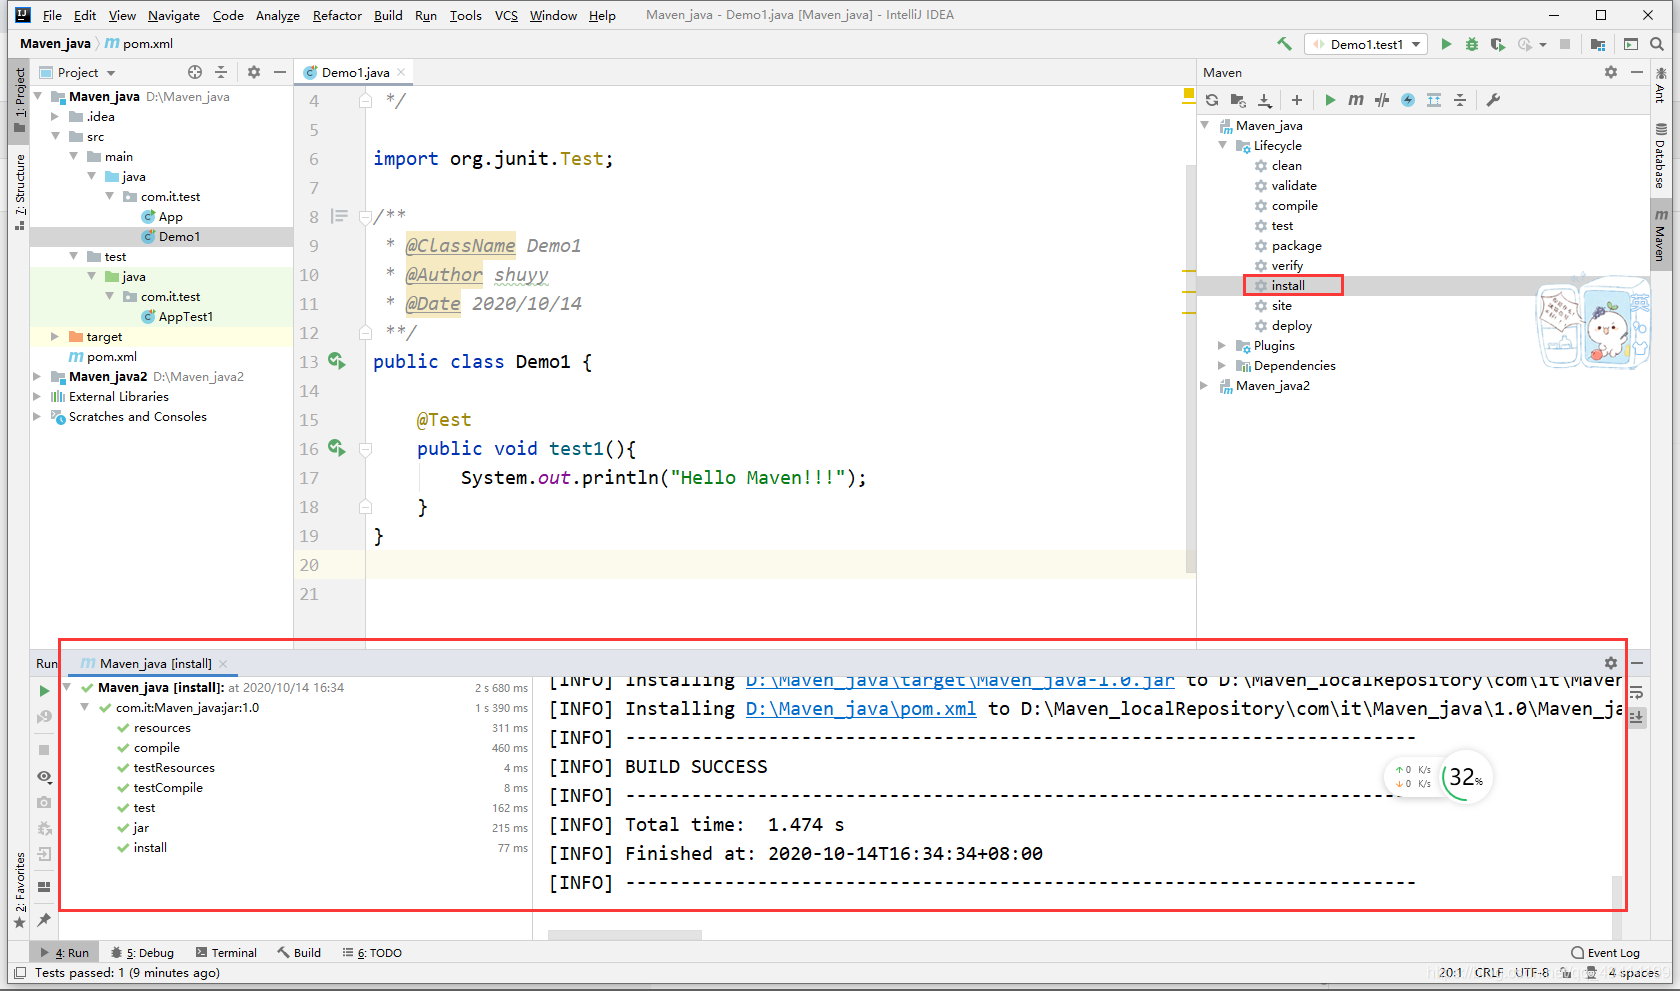Locate opened file in Project view
Screen dimensions: 1680x991
click(x=195, y=72)
